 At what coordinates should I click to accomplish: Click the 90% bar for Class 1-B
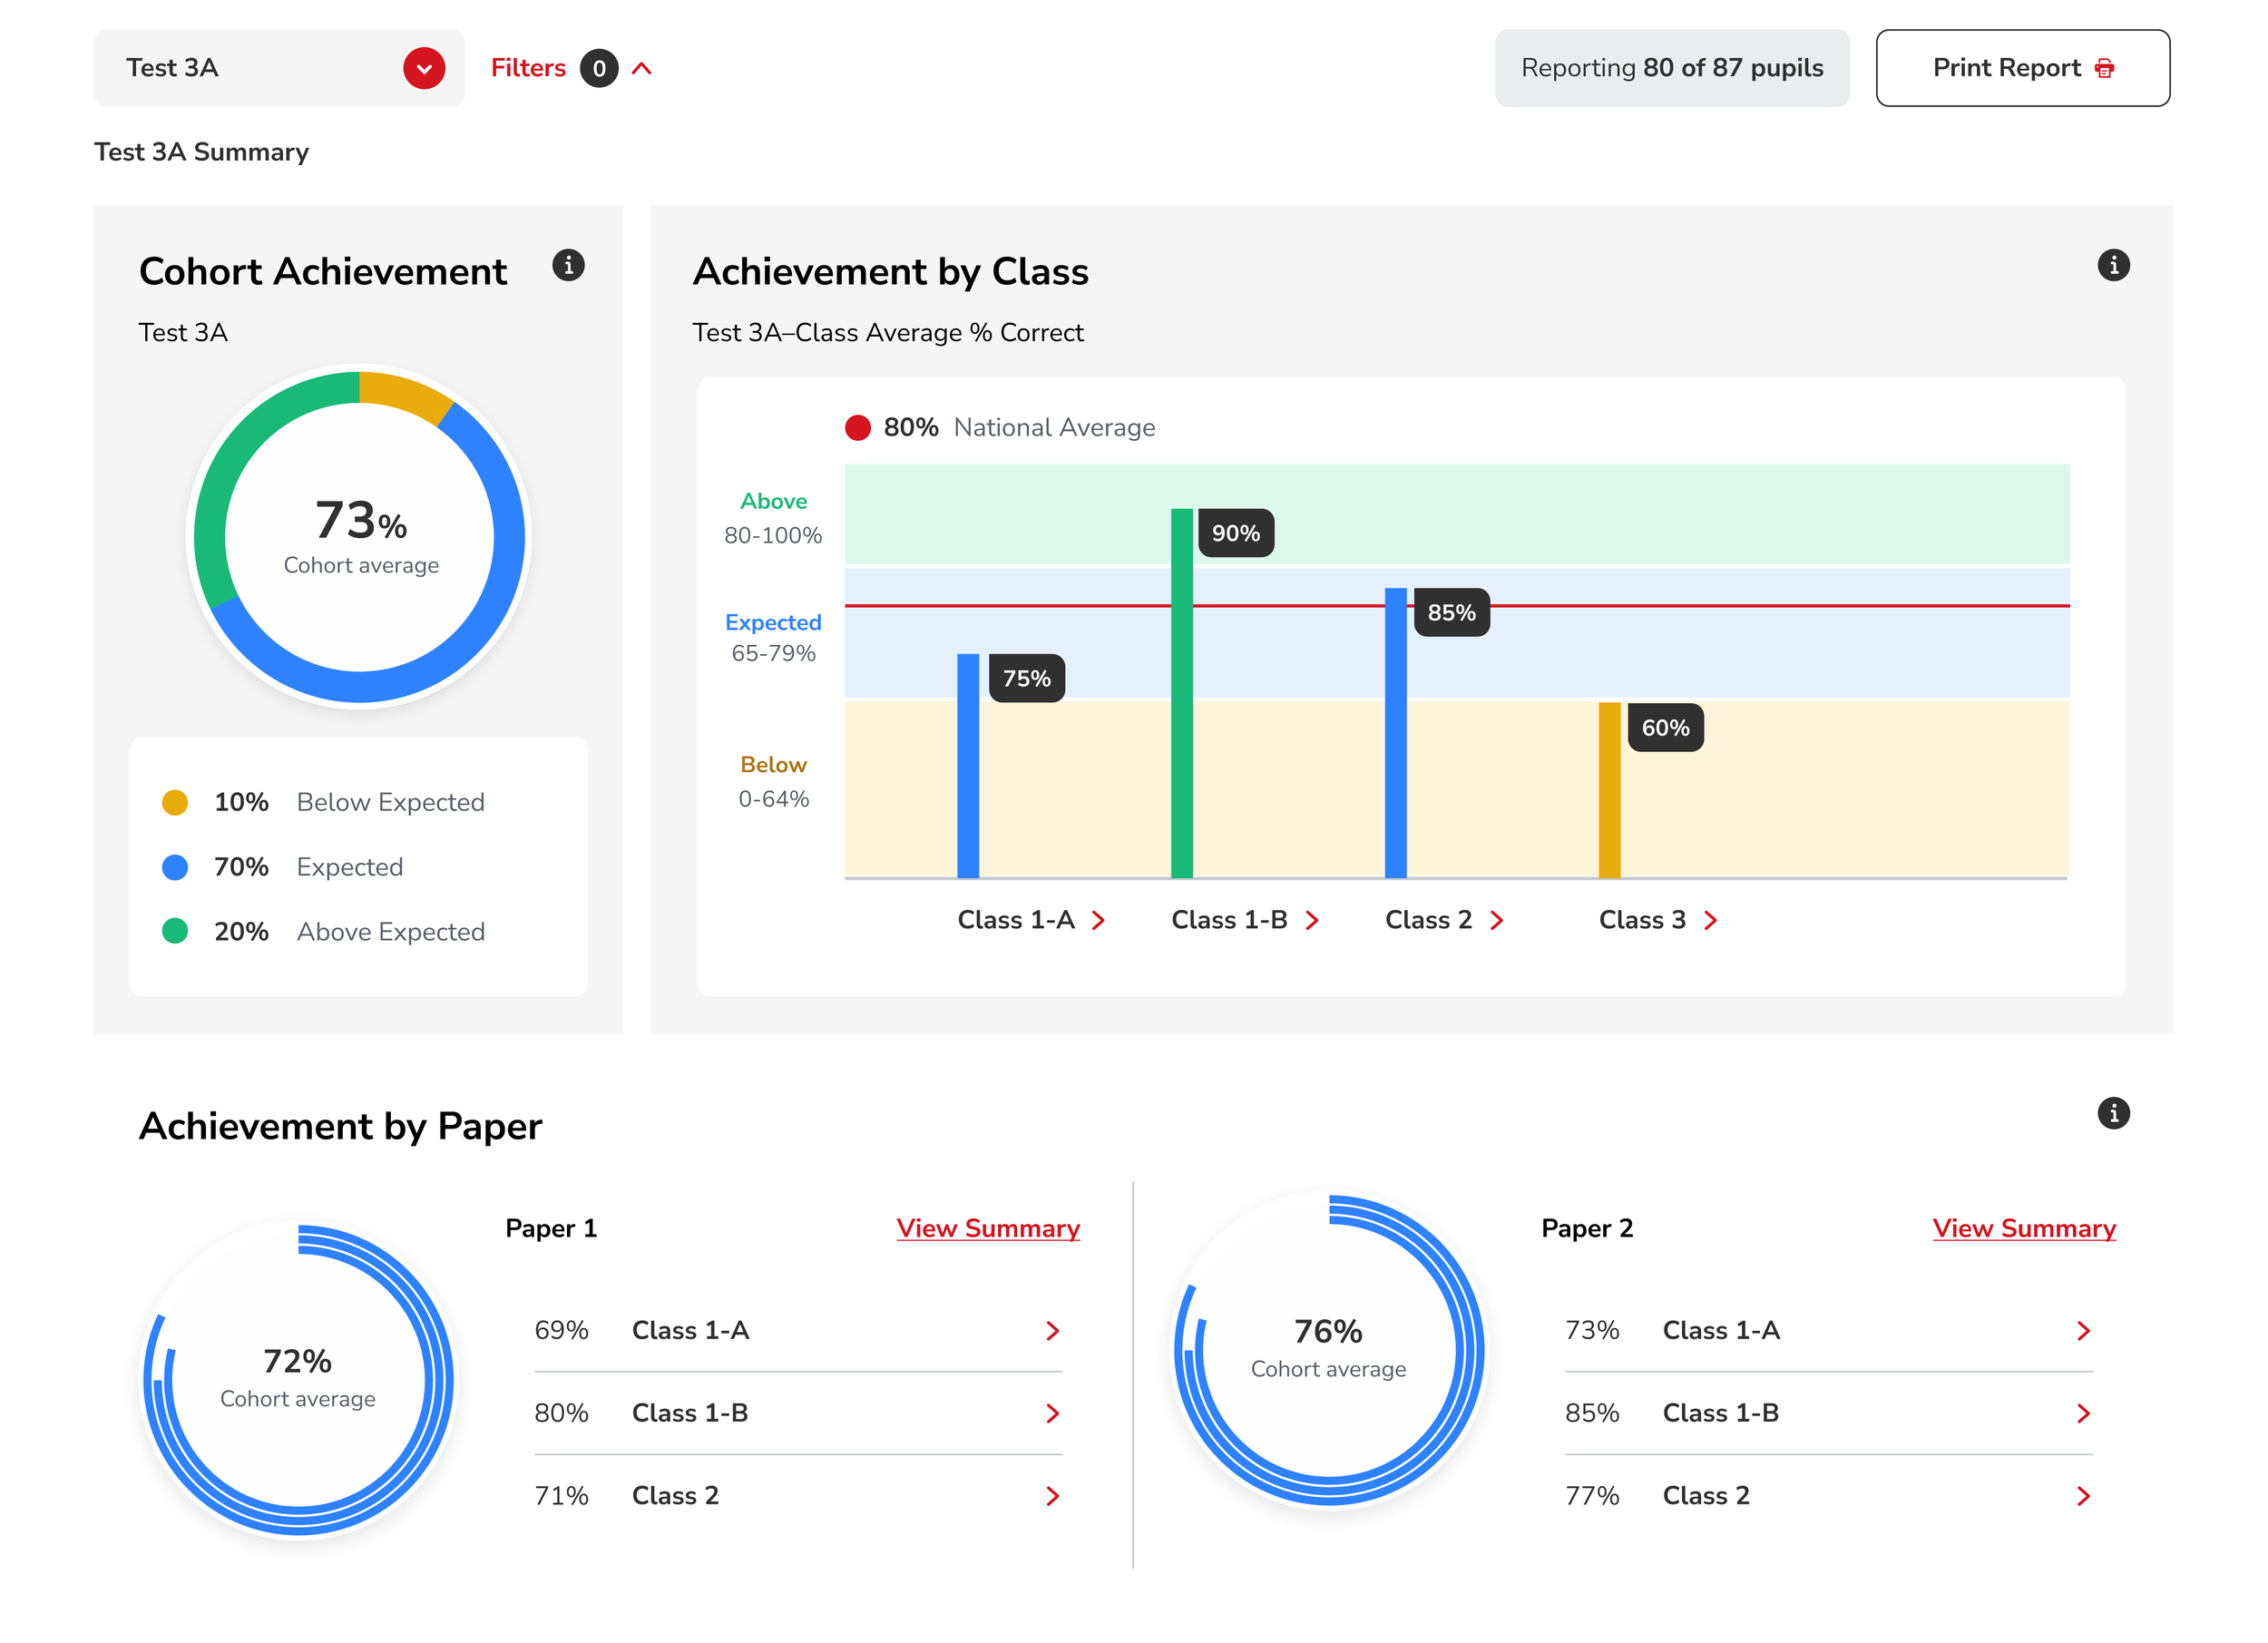[1181, 692]
